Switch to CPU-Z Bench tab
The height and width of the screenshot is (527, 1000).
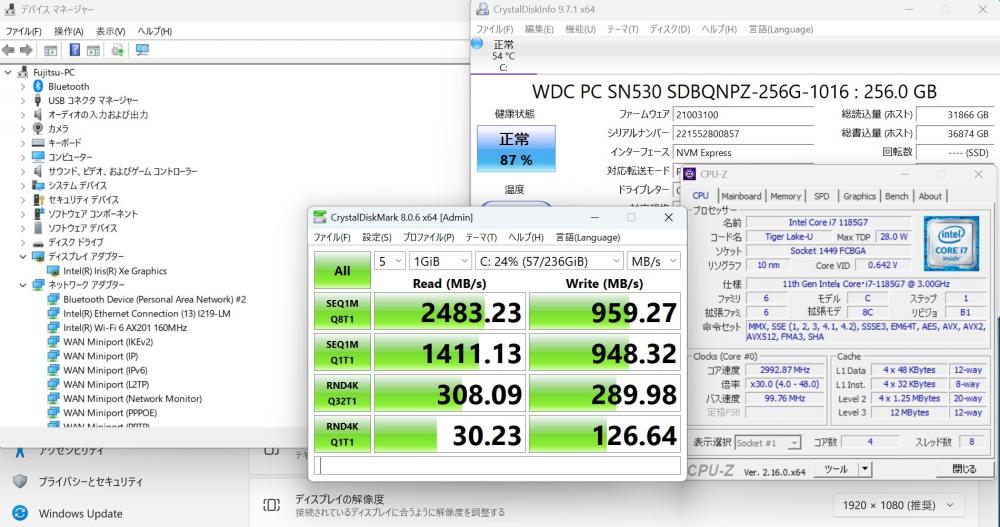(896, 197)
